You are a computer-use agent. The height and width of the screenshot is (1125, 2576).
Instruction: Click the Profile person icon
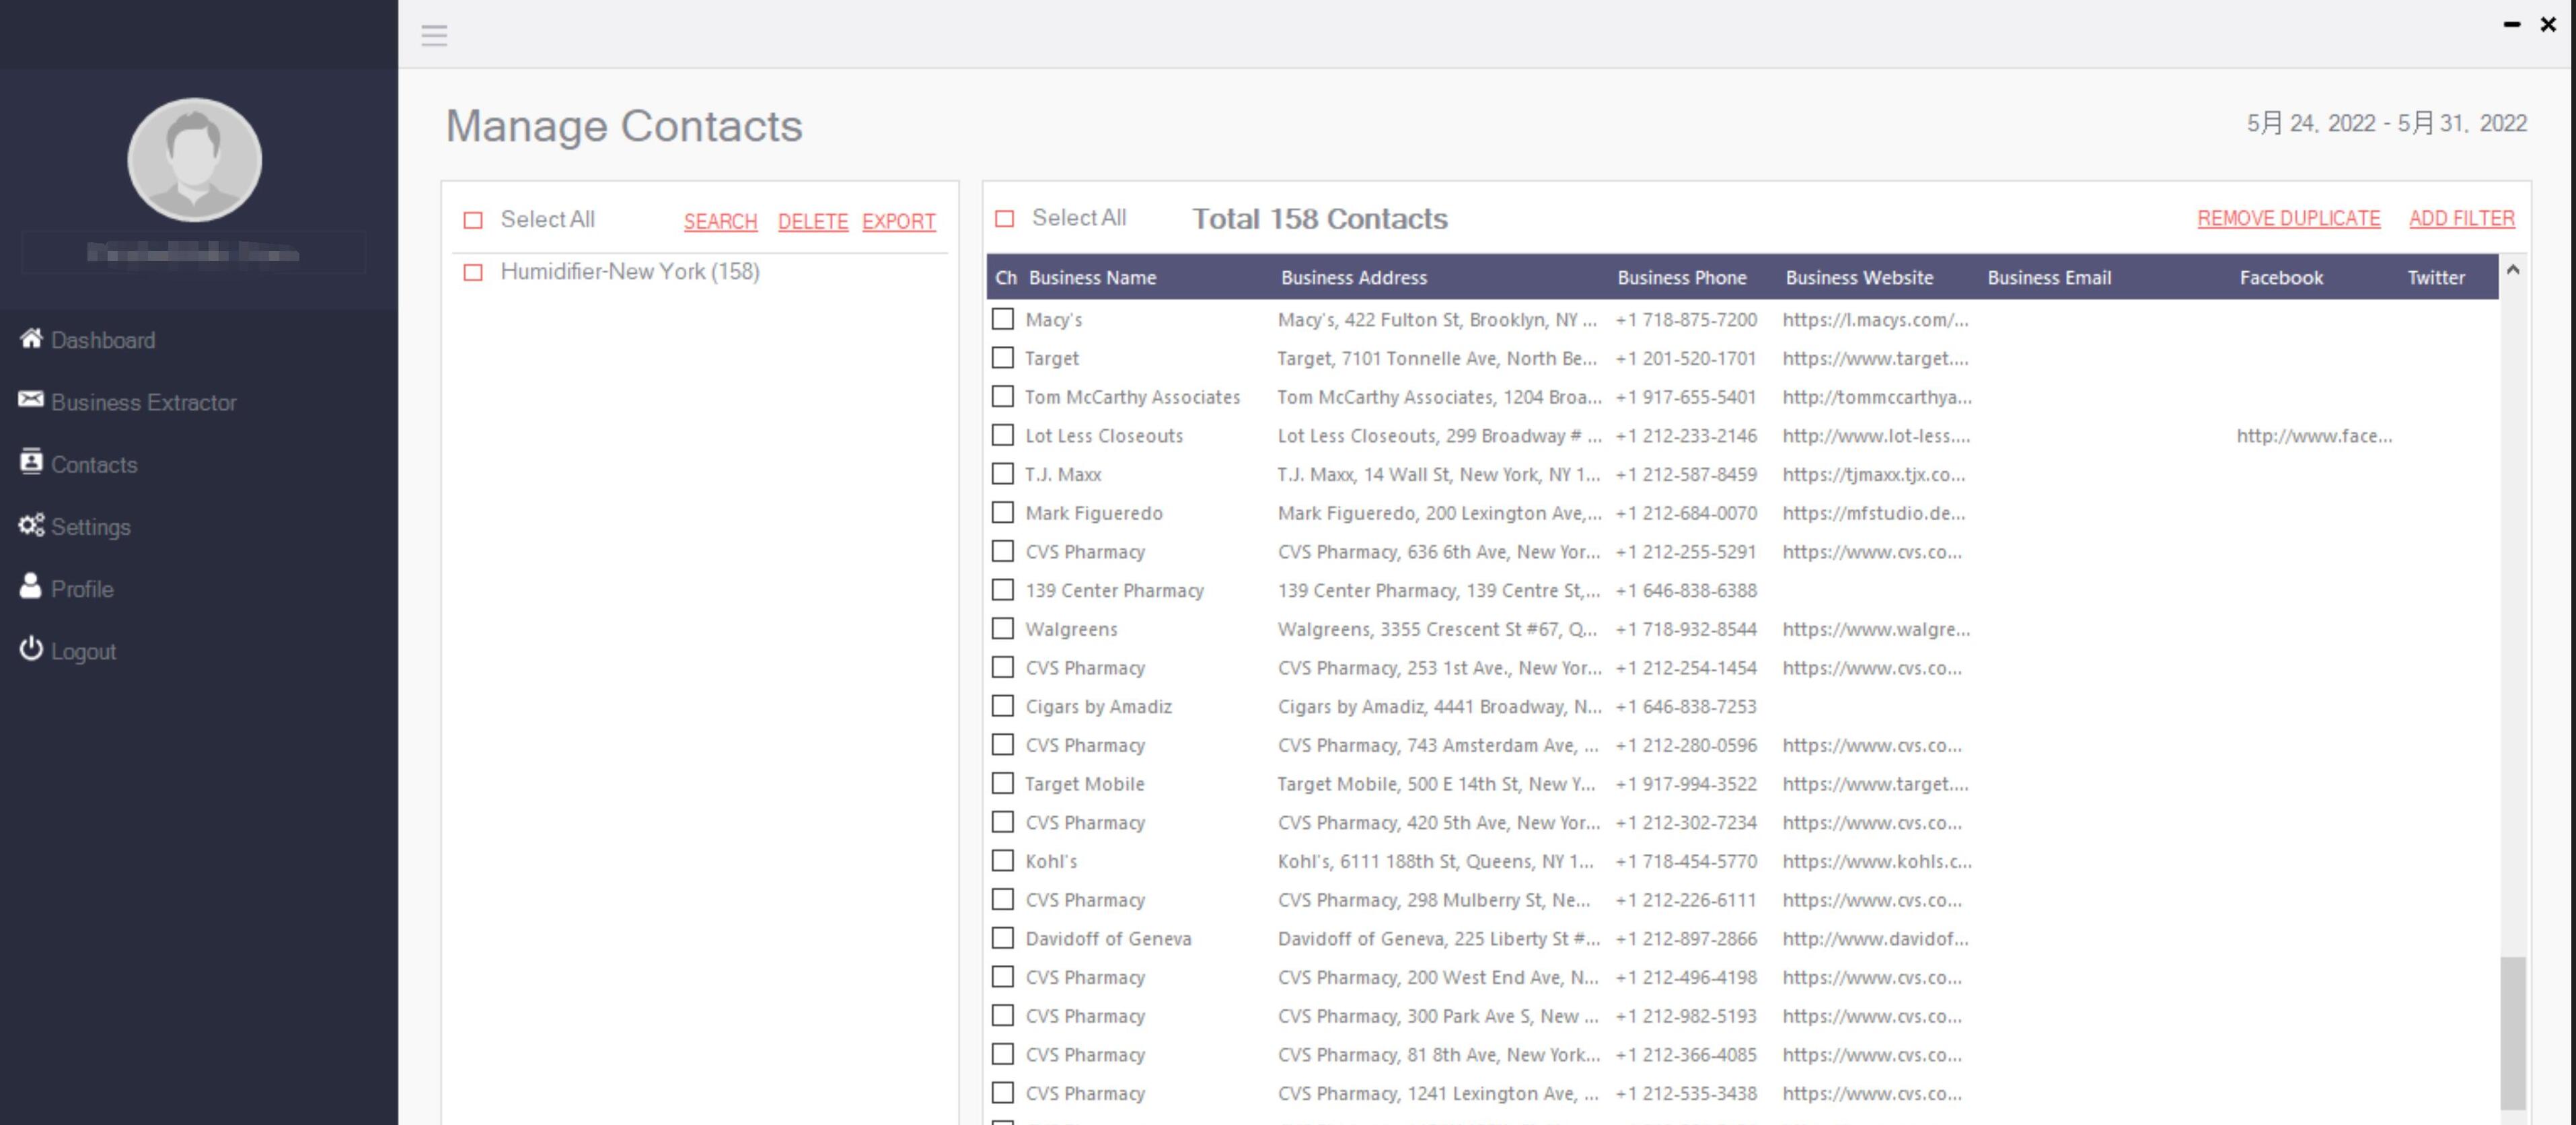(31, 586)
